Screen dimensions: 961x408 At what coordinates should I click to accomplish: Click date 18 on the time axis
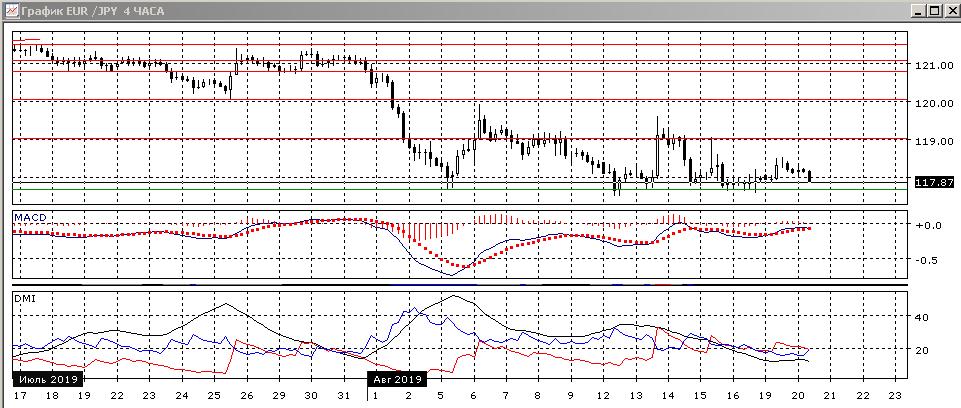tap(51, 396)
